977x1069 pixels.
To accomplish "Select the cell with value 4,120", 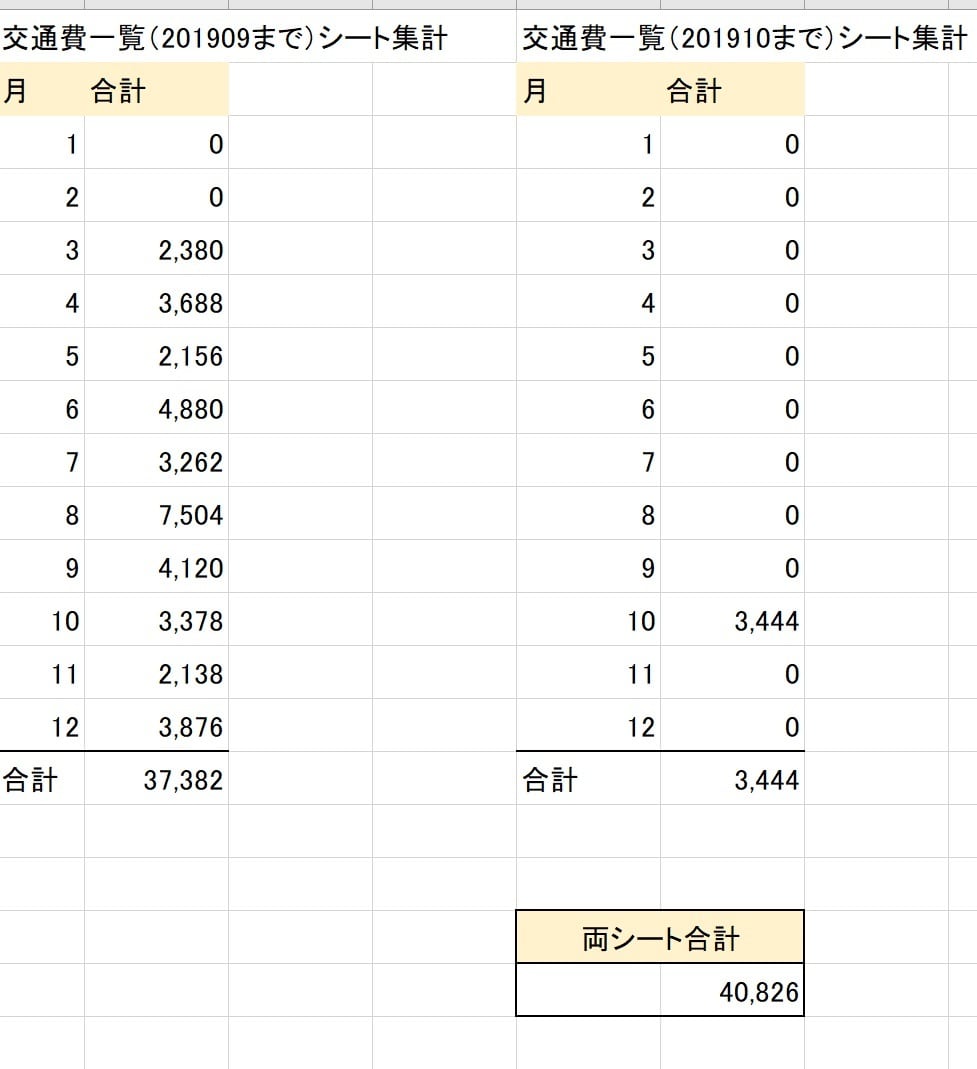I will [156, 567].
